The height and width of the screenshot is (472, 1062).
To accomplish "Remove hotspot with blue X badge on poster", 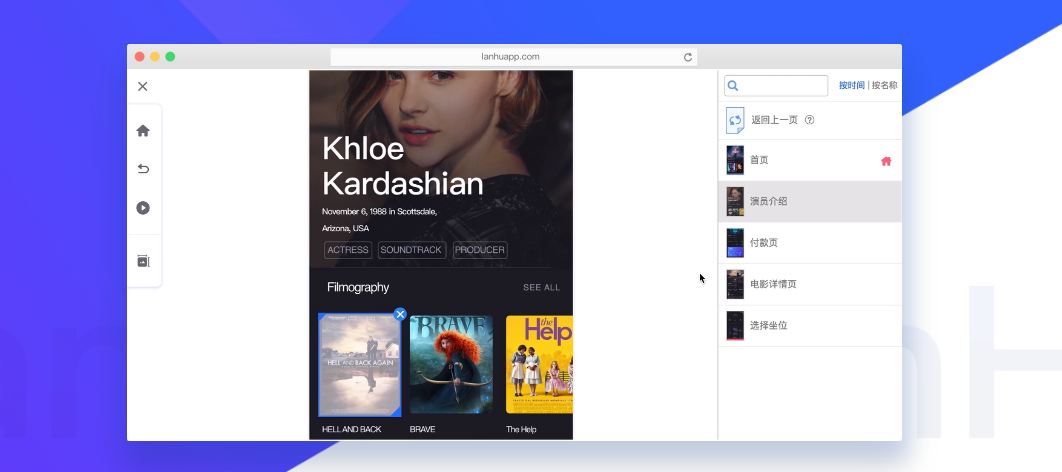I will click(400, 314).
